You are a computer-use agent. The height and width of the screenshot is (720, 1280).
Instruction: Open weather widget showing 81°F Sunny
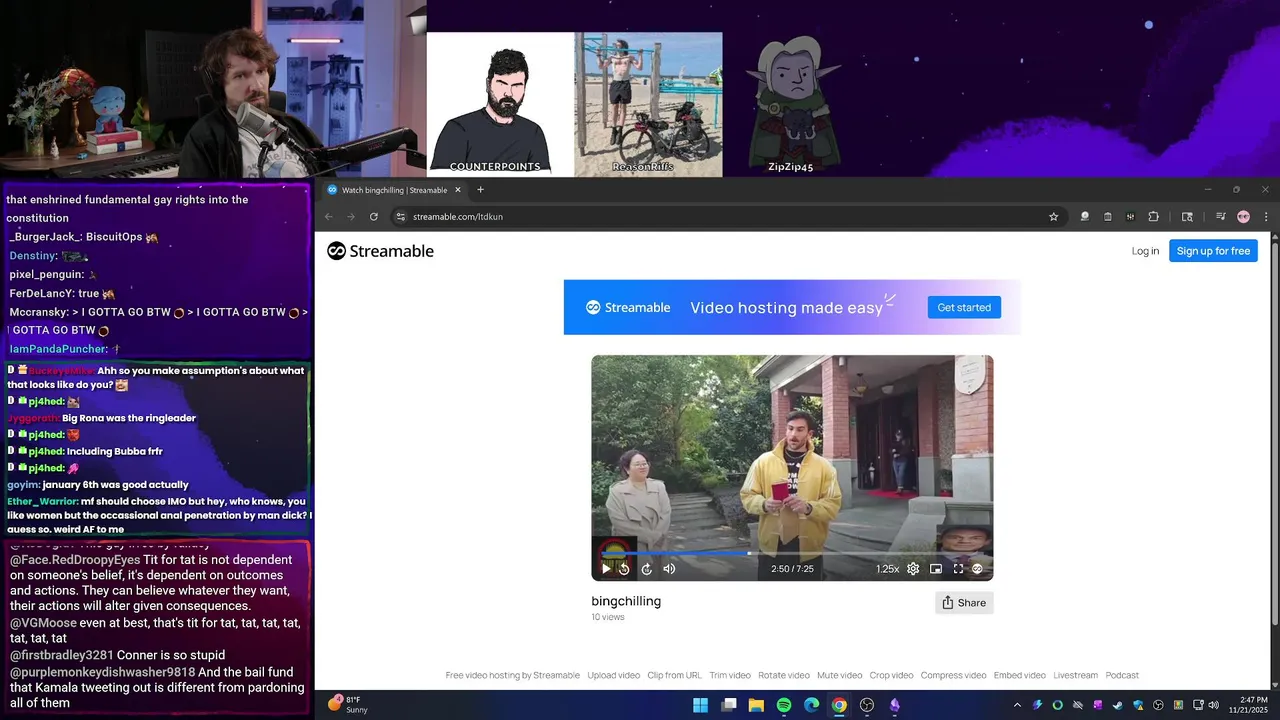click(x=348, y=705)
